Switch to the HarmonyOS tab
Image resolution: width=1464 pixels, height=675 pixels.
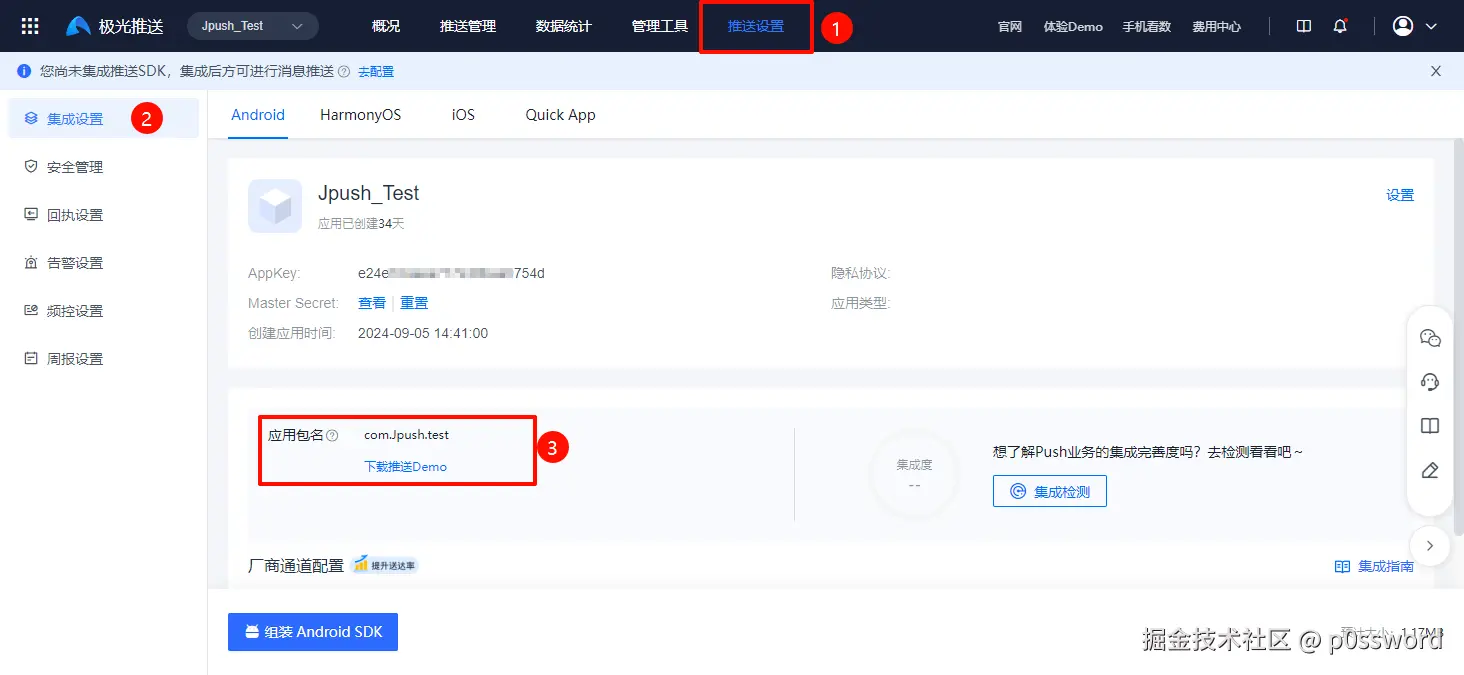pos(360,115)
